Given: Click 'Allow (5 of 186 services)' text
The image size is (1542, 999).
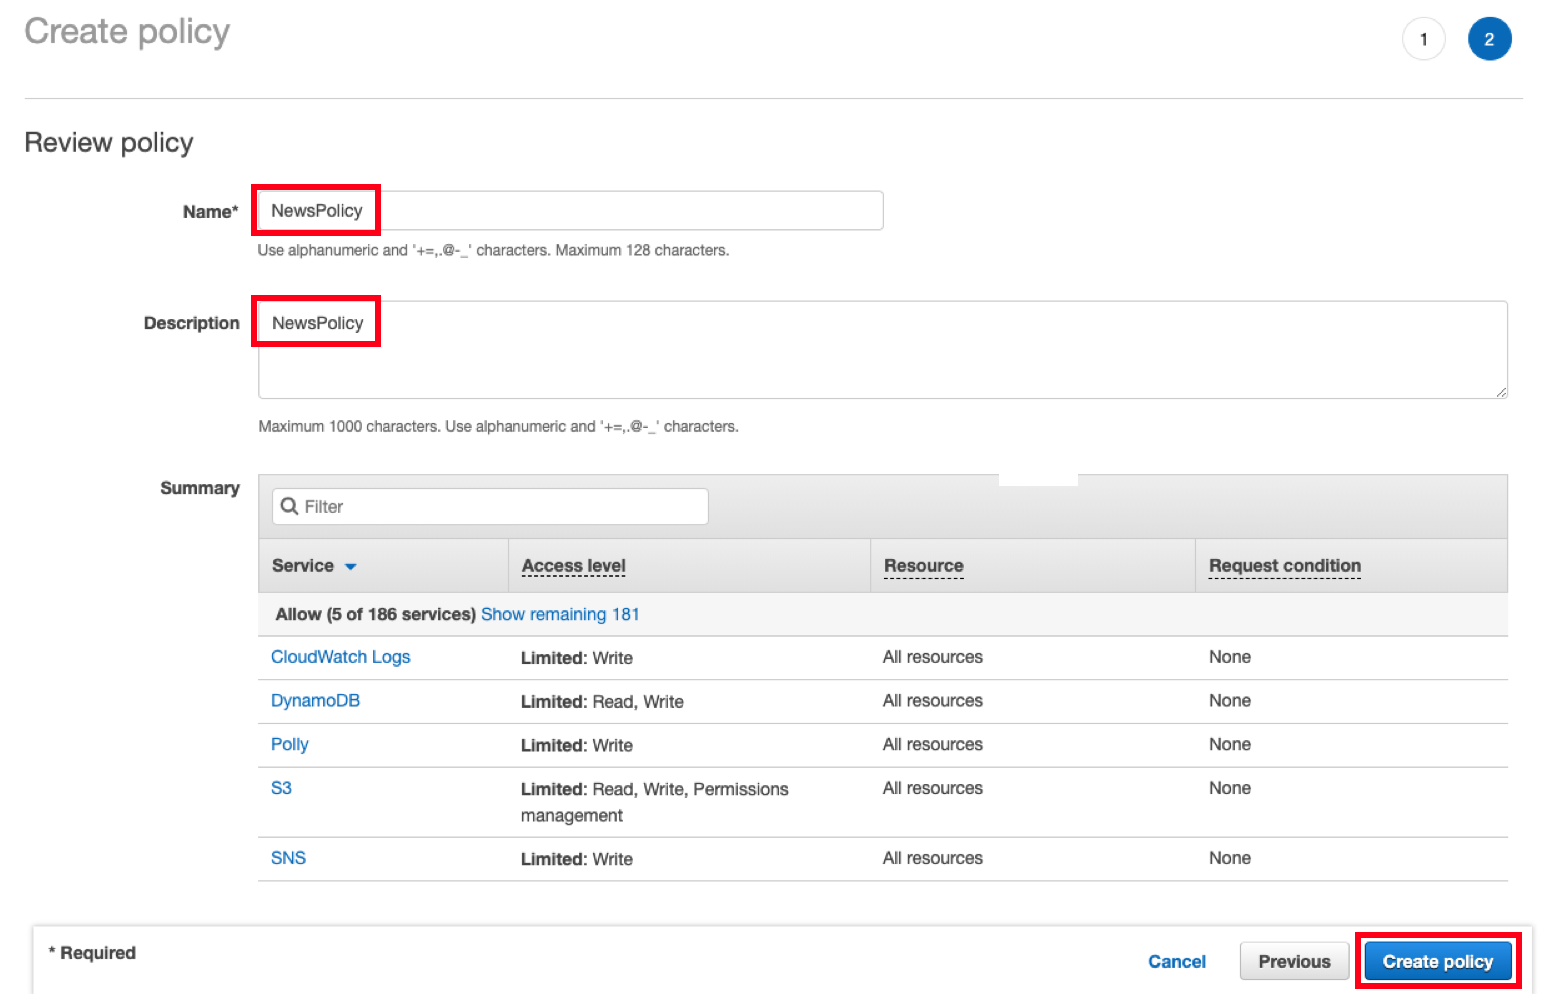Looking at the screenshot, I should click(375, 614).
